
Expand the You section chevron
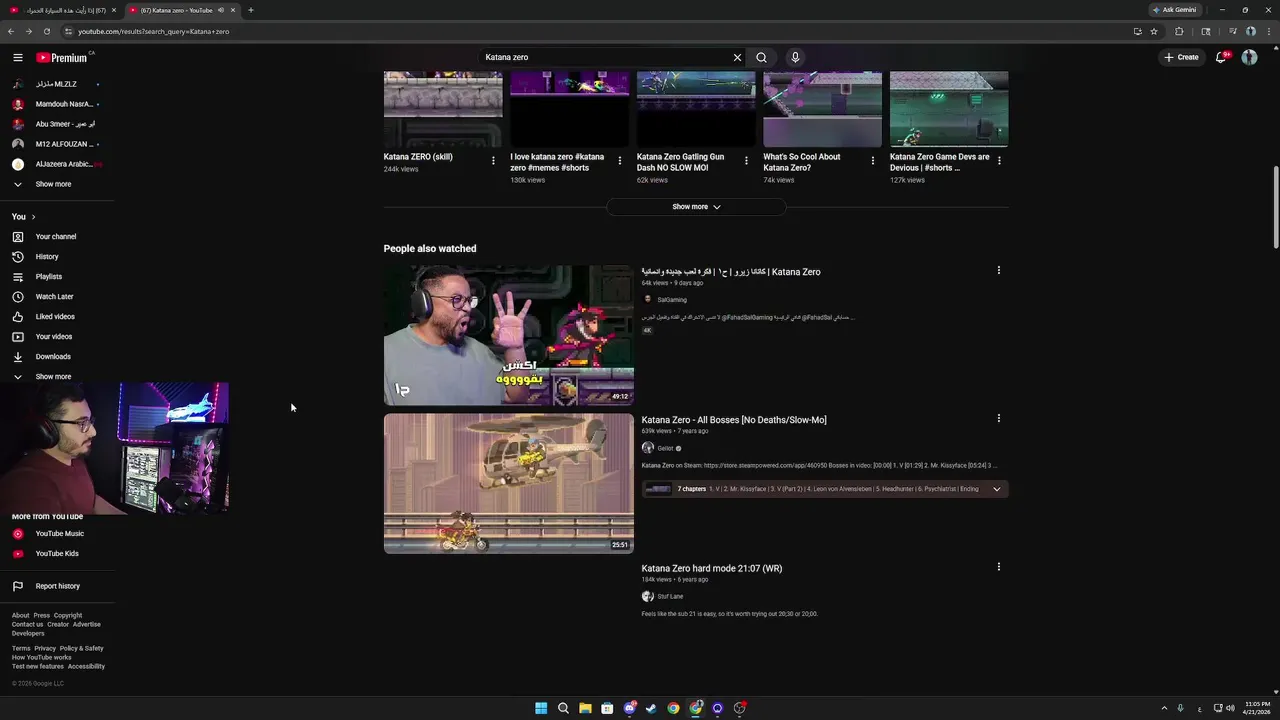click(33, 217)
